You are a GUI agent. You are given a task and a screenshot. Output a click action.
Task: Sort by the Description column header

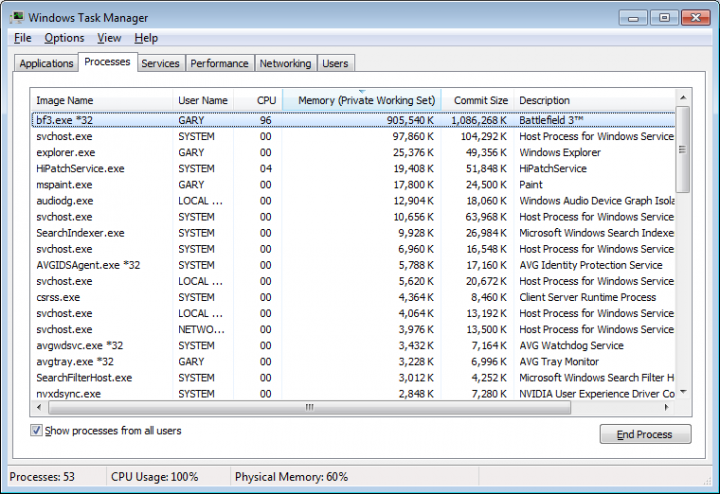595,101
